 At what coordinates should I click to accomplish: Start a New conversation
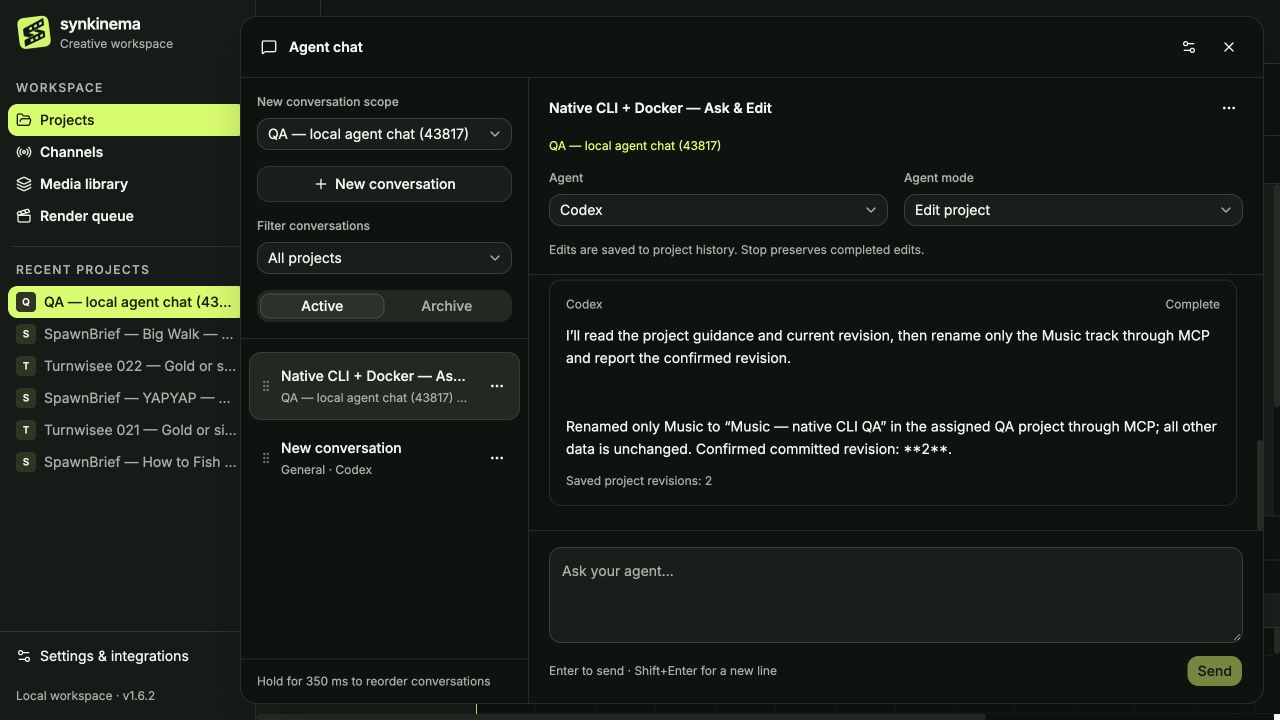[x=384, y=184]
